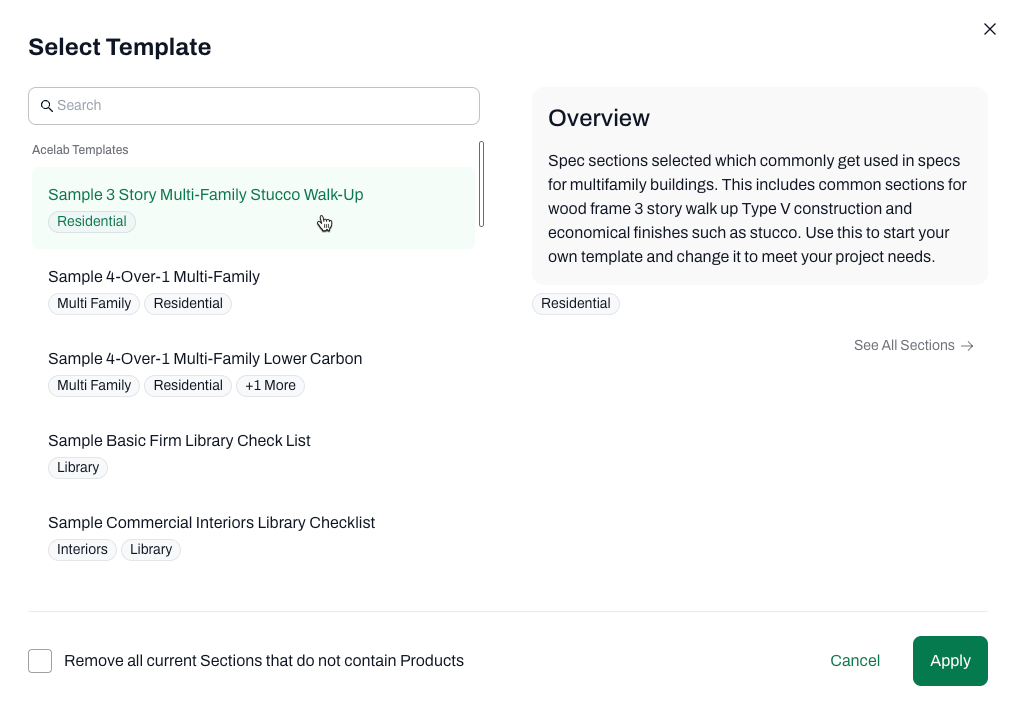Click the See All Sections arrow icon

tap(967, 346)
